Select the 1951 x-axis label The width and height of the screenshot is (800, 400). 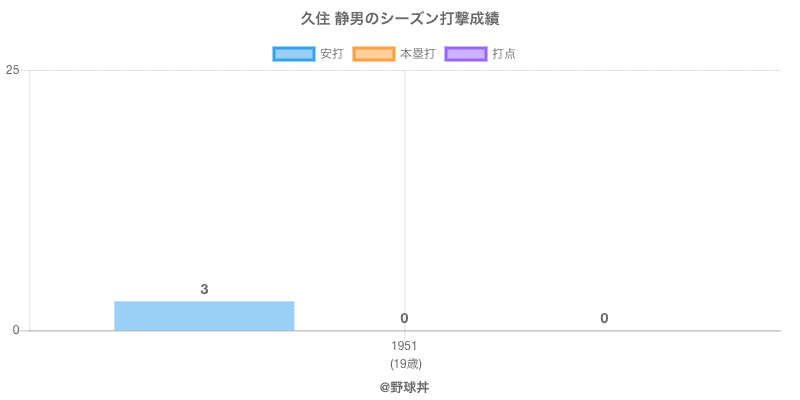tap(404, 346)
